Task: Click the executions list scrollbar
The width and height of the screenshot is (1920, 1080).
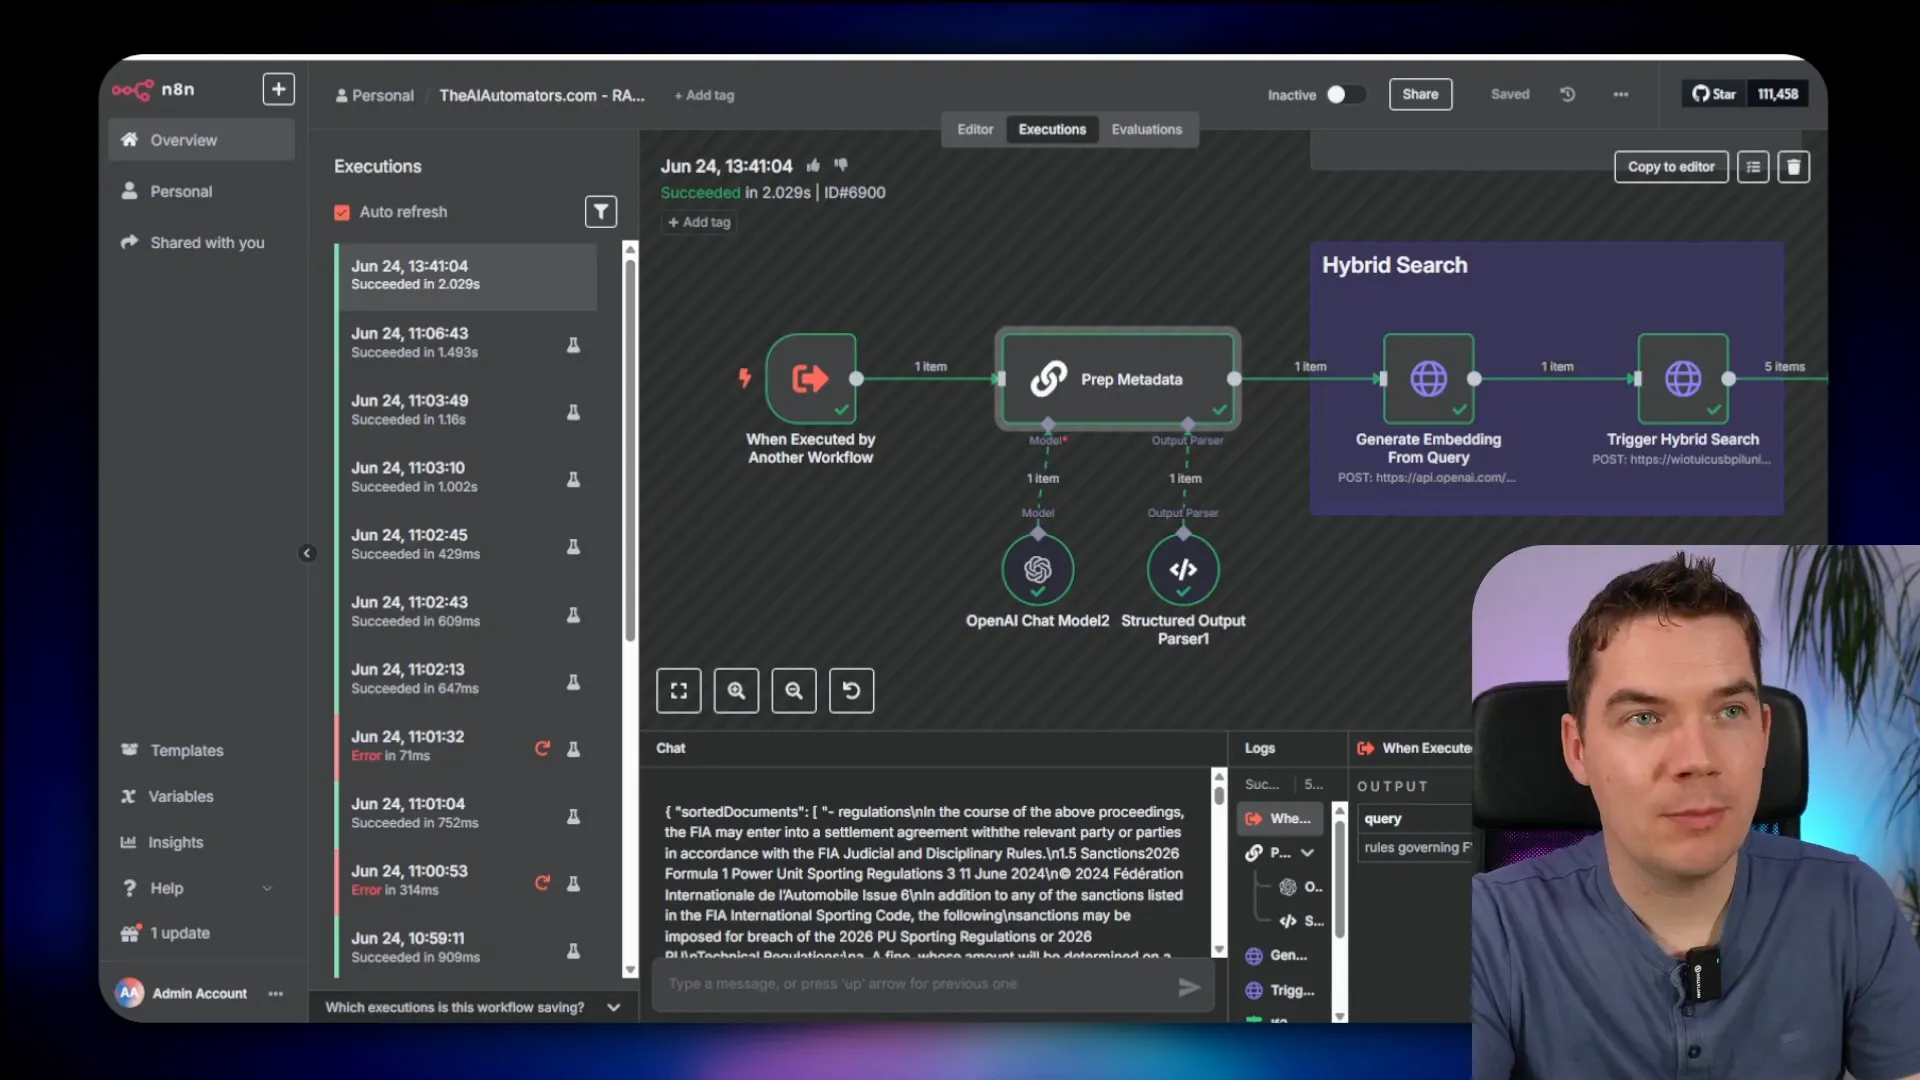Action: [630, 450]
